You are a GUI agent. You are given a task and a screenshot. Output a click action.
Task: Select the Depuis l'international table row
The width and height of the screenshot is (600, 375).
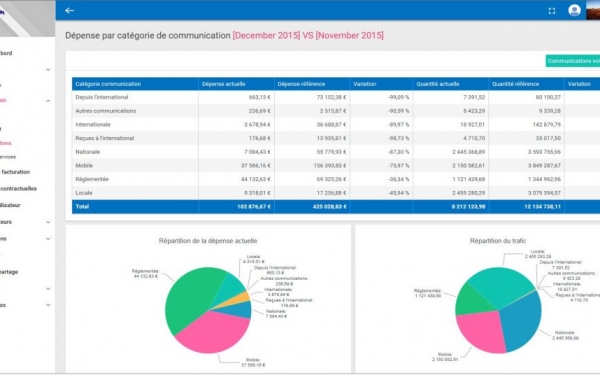pos(336,97)
